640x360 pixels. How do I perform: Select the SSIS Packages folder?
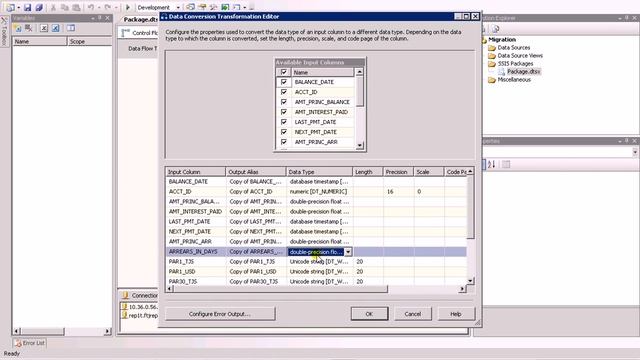click(515, 64)
